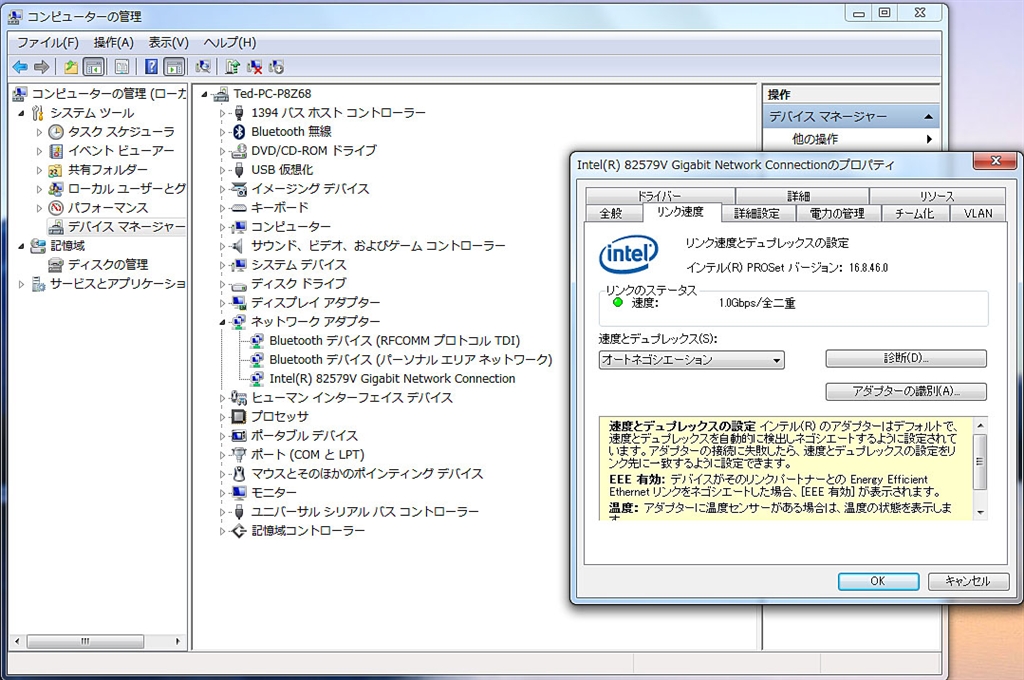Click the down arrow of the description scrollbar

pos(980,513)
